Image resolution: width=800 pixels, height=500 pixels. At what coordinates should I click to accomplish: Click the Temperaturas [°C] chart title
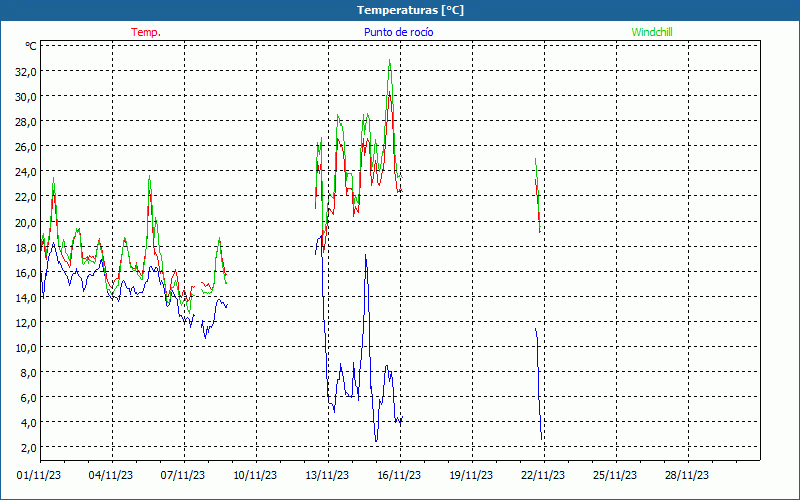410,10
